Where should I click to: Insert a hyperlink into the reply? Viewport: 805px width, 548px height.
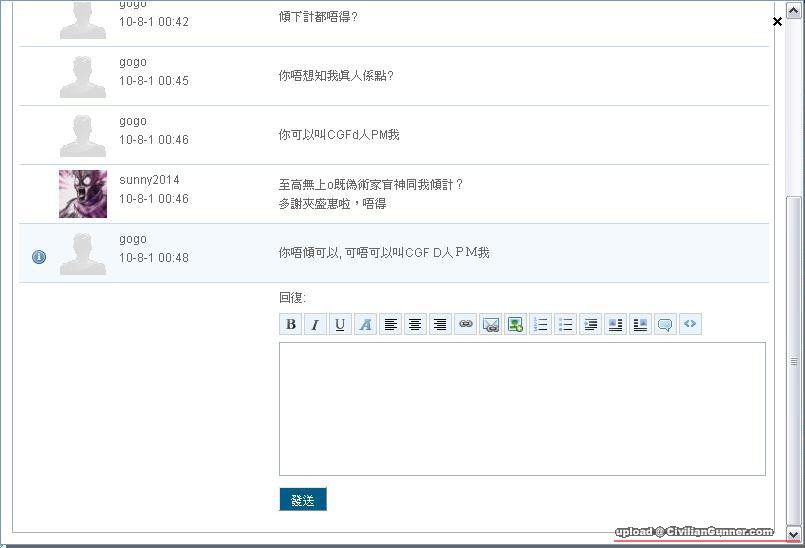(465, 324)
